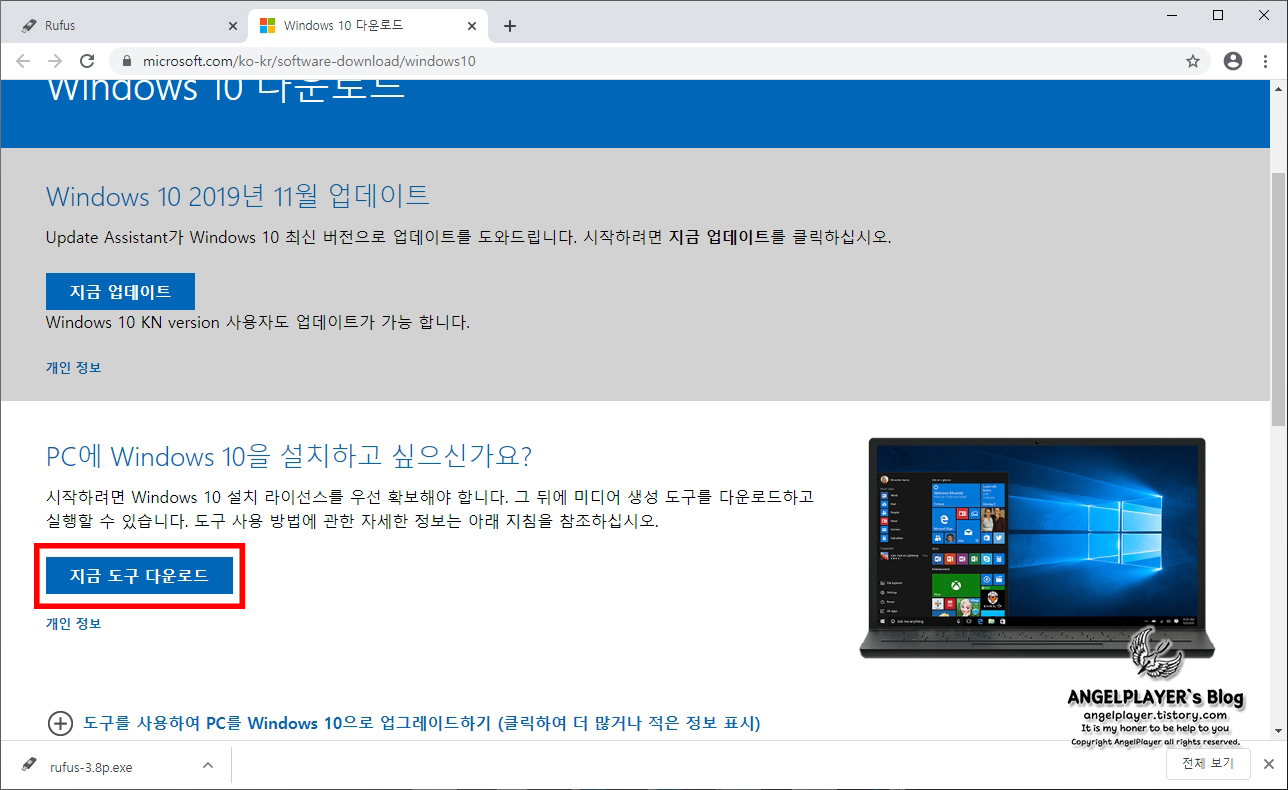Viewport: 1288px width, 790px height.
Task: Open the Chrome profile account icon
Action: (x=1233, y=61)
